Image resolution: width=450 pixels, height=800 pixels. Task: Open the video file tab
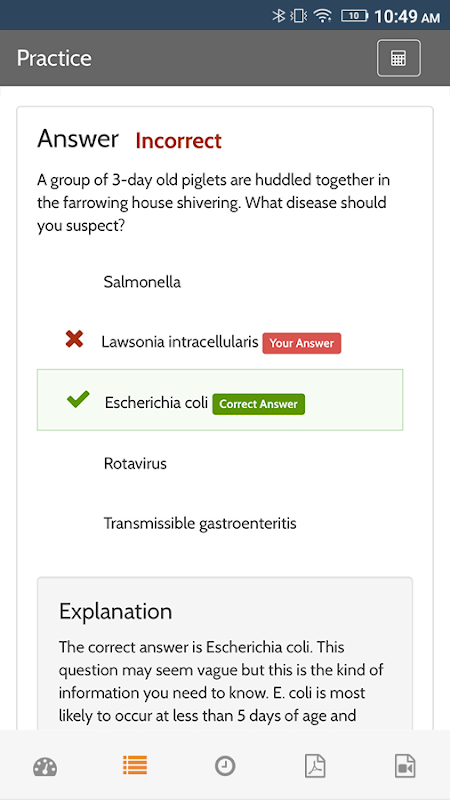point(405,766)
